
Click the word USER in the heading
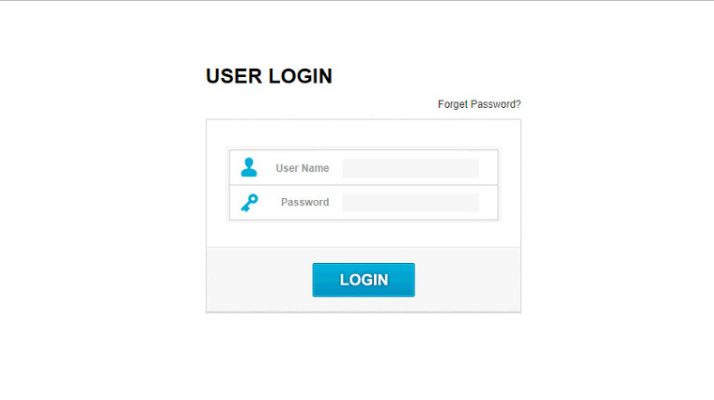pos(234,76)
